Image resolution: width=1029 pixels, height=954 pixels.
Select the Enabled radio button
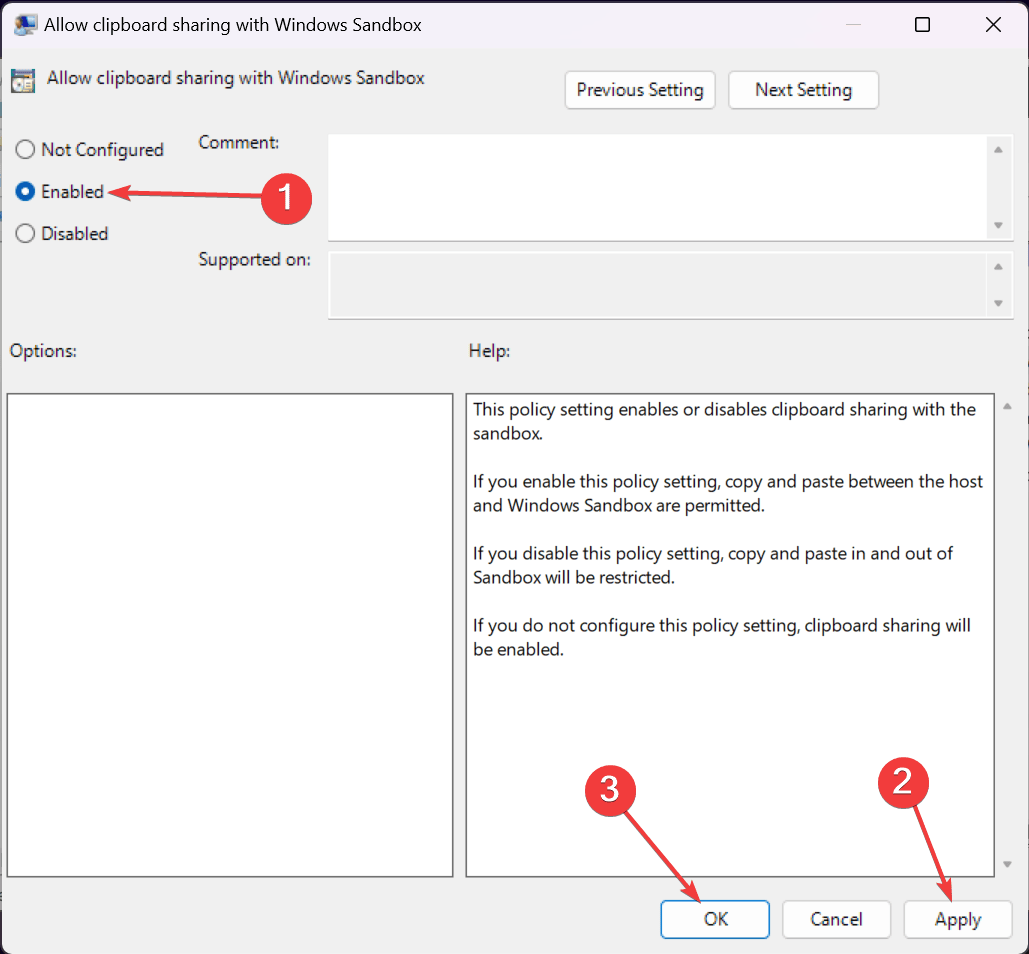[x=24, y=191]
